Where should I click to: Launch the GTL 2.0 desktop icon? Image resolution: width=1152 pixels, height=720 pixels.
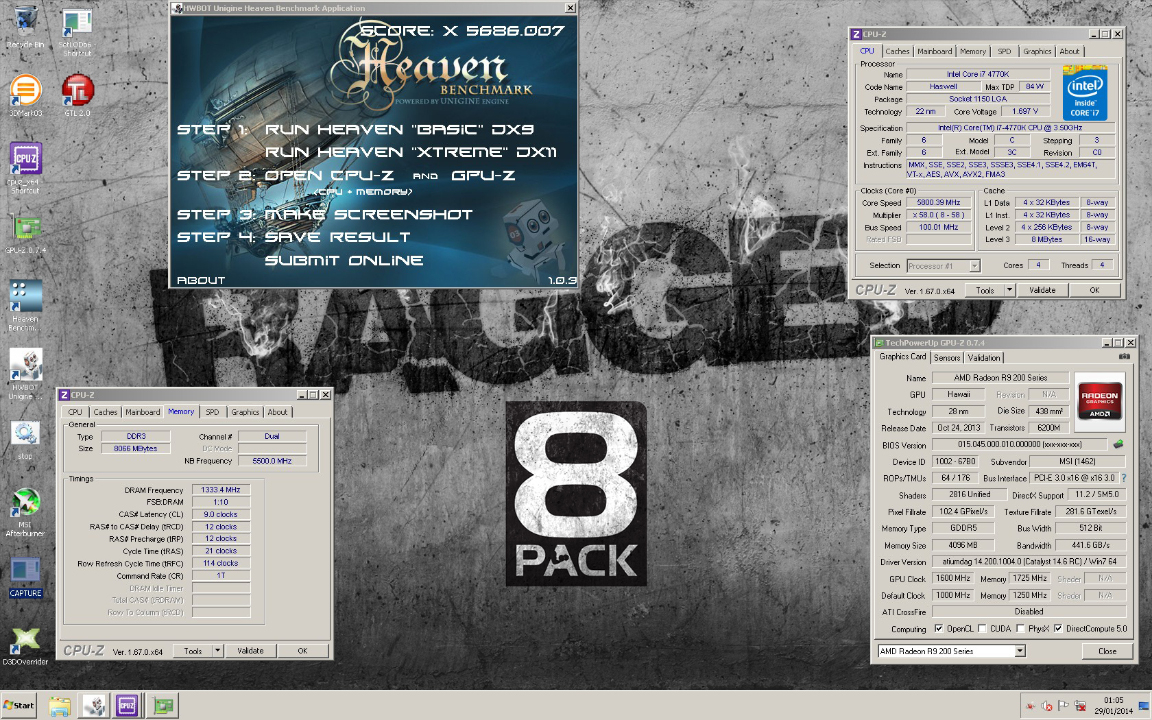click(x=77, y=96)
